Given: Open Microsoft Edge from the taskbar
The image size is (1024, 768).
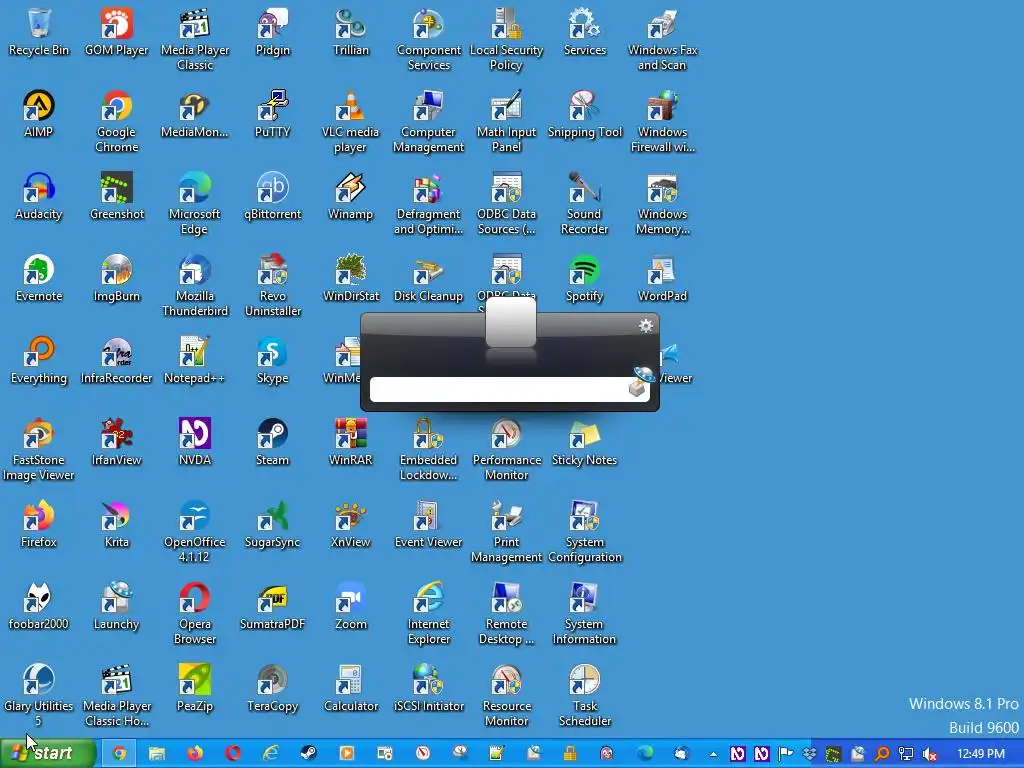Looking at the screenshot, I should (645, 753).
